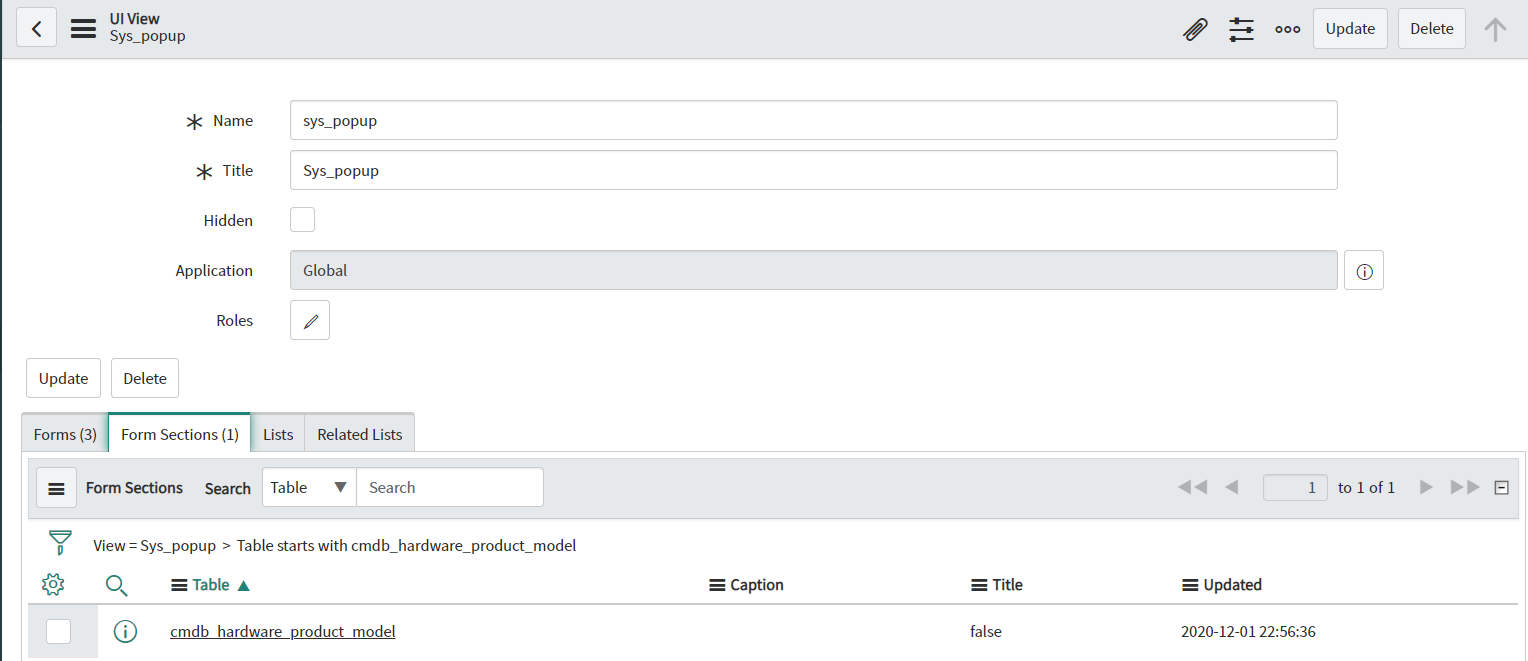Viewport: 1528px width, 661px height.
Task: Open the cmdb_hardware_product_model link
Action: coord(283,631)
